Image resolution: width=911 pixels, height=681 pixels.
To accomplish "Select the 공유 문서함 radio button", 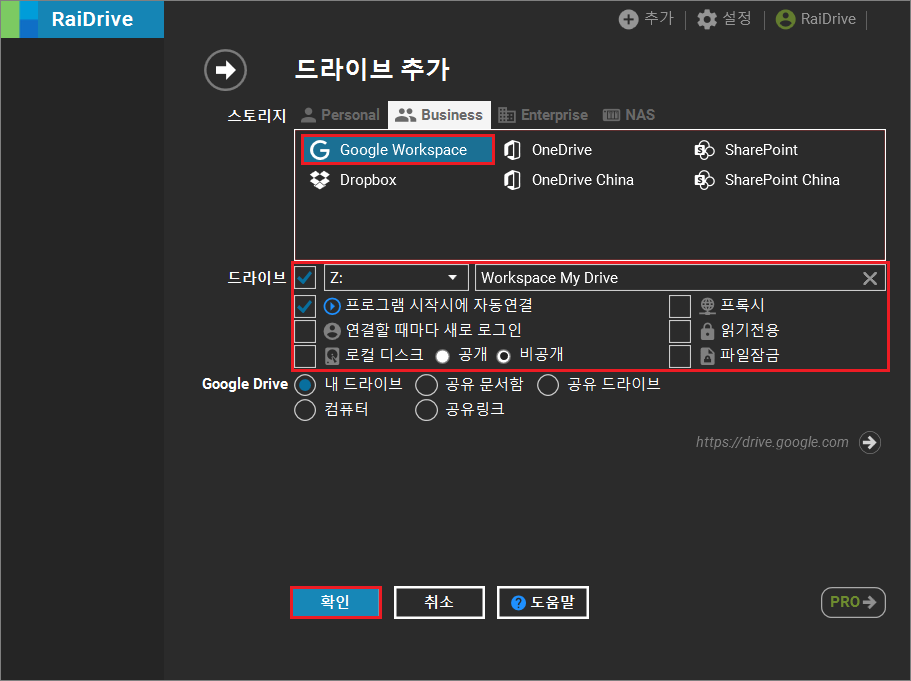I will click(426, 385).
